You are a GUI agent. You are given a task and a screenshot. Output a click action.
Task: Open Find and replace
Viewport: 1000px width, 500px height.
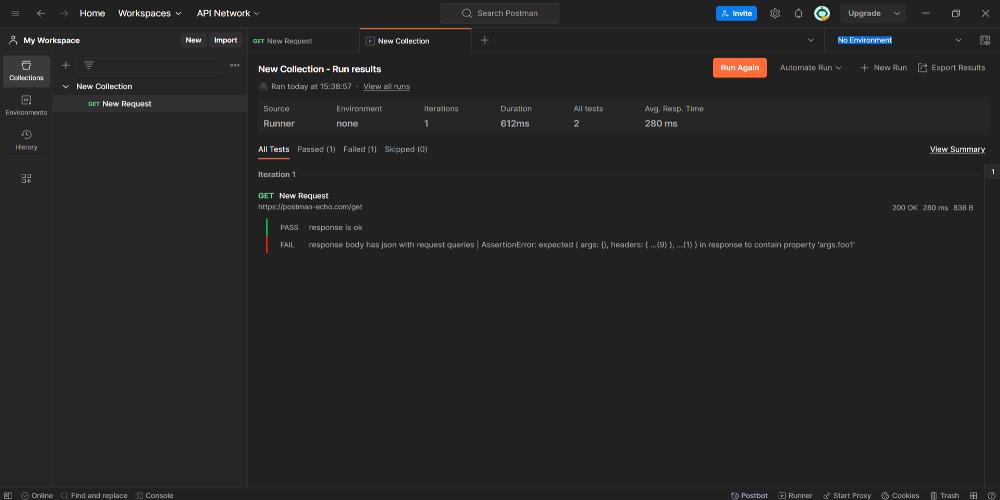tap(94, 496)
